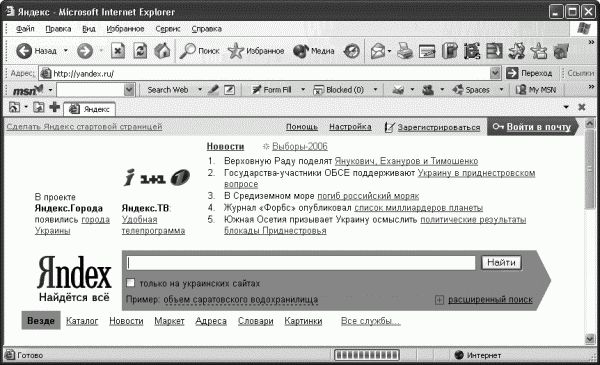Image resolution: width=600 pixels, height=365 pixels.
Task: Expand the Form Fill dropdown arrow
Action: pyautogui.click(x=303, y=90)
